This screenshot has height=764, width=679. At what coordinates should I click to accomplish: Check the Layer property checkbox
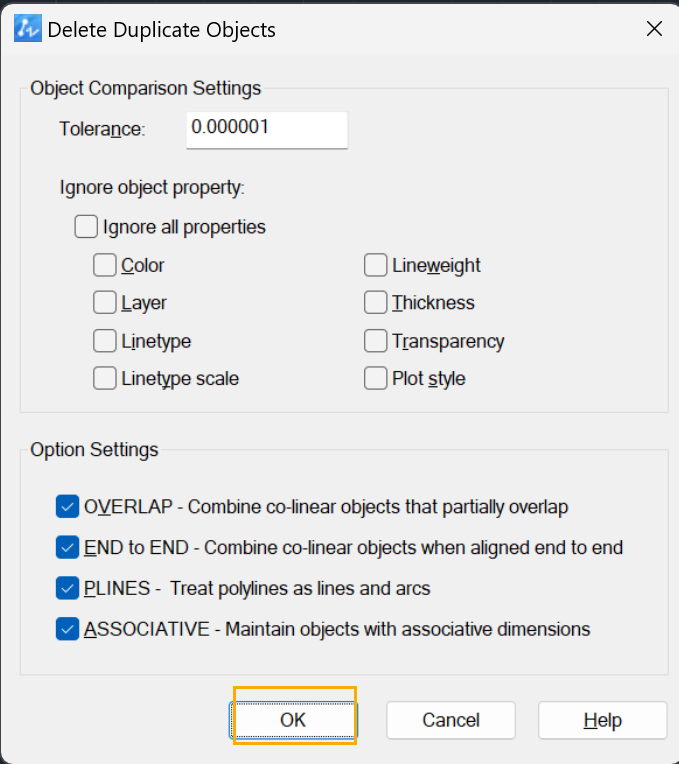(105, 303)
